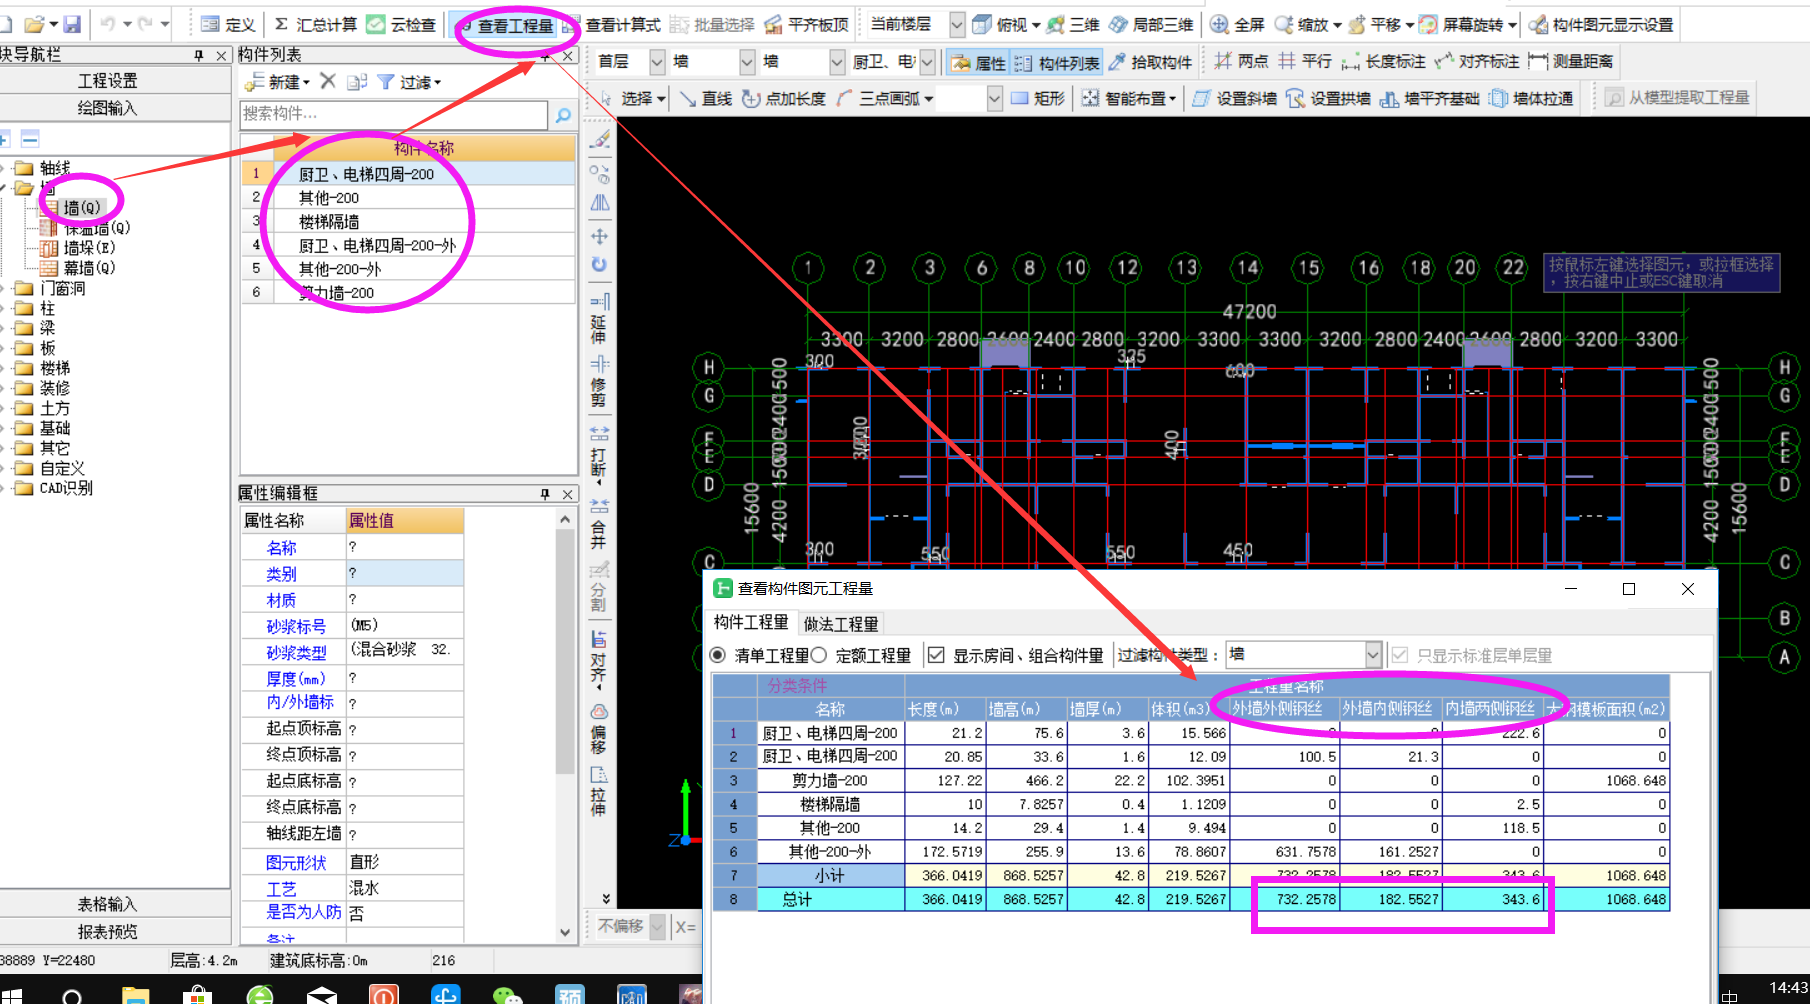1810x1004 pixels.
Task: Select 点加长度 tool
Action: coord(783,98)
